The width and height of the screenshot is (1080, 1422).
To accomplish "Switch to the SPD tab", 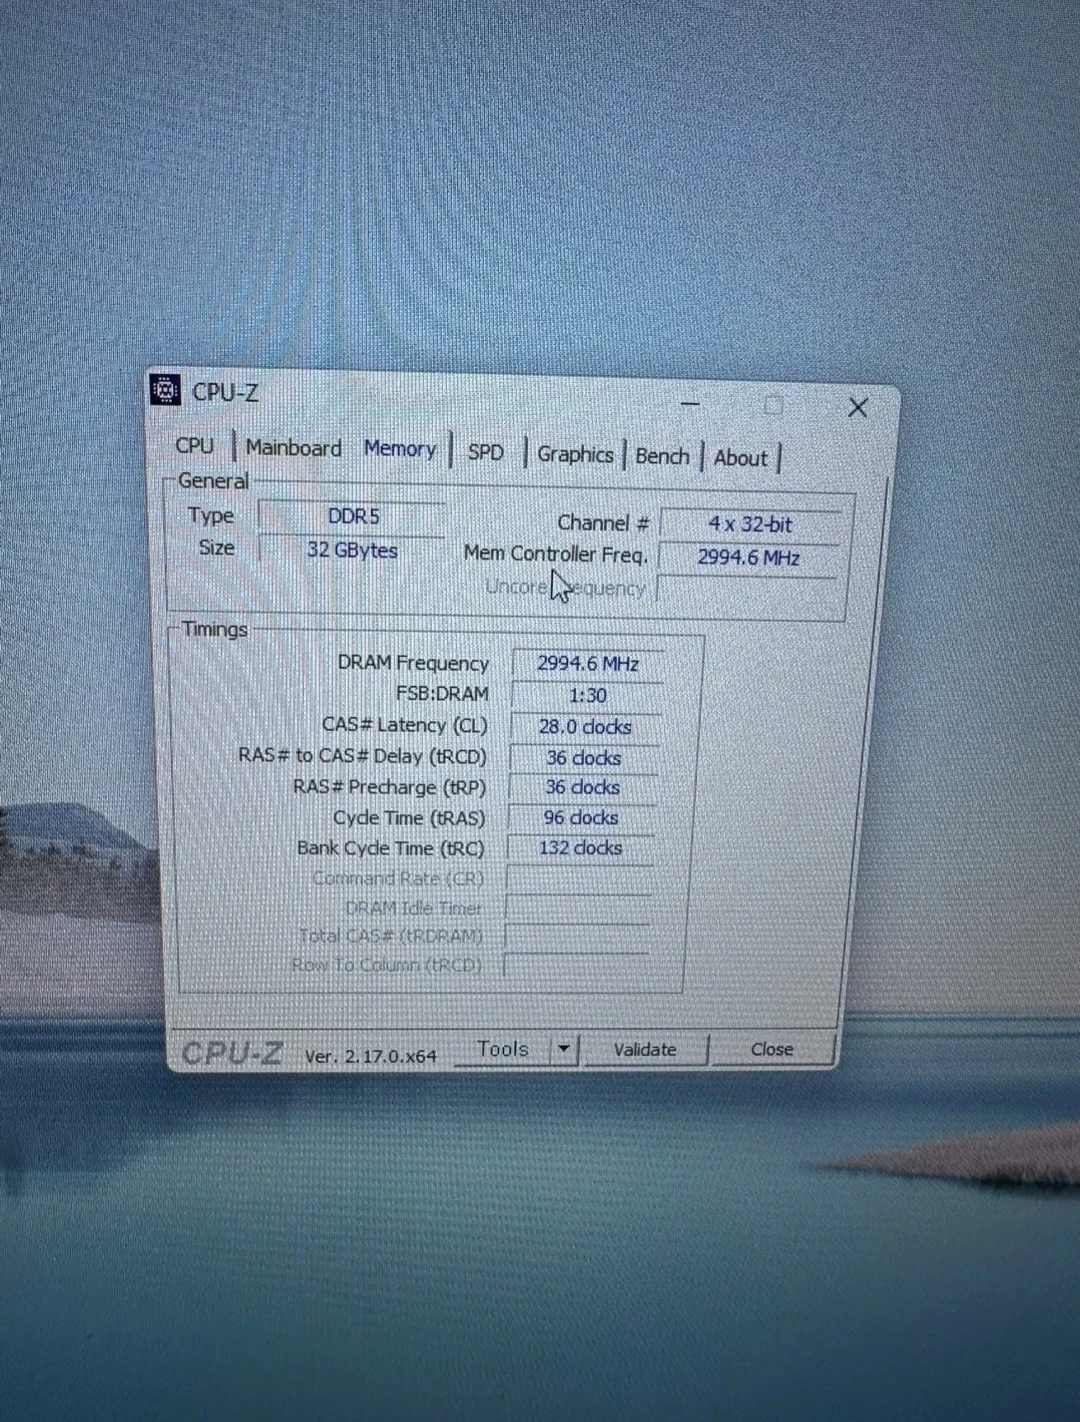I will [x=486, y=452].
